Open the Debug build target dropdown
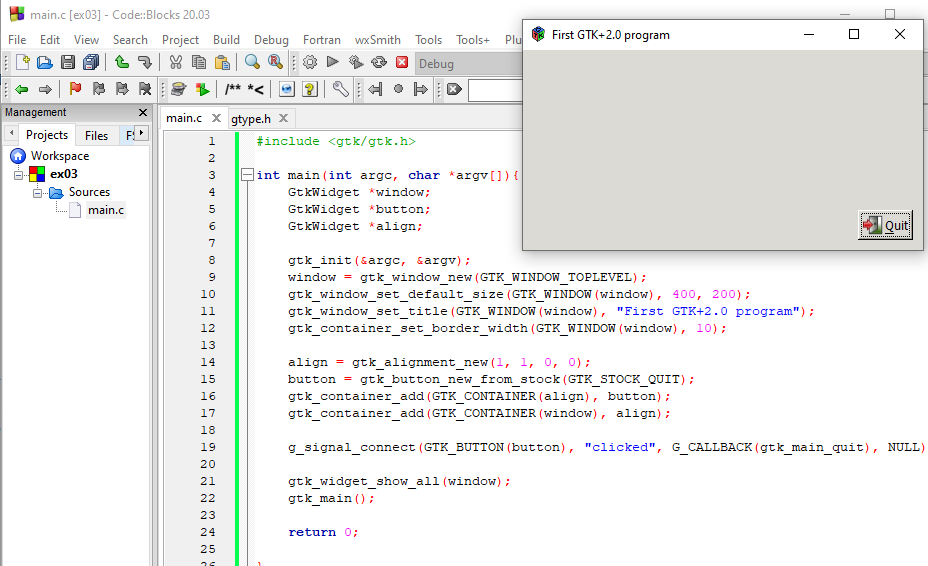This screenshot has height=566, width=928. pos(468,63)
